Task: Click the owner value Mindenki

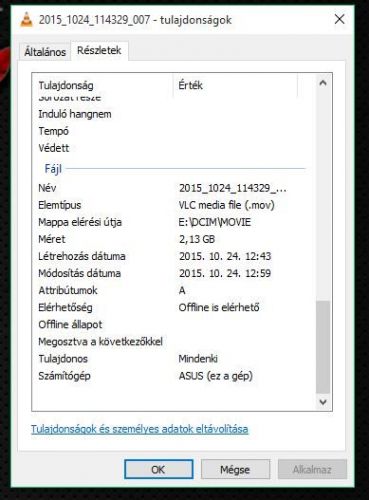Action: pos(198,359)
